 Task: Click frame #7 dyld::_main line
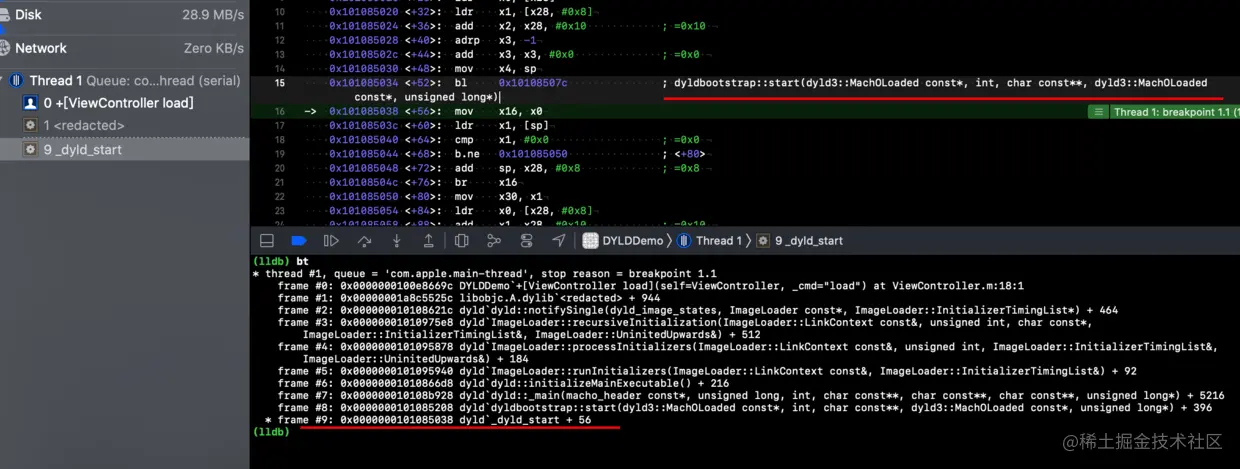[751, 395]
